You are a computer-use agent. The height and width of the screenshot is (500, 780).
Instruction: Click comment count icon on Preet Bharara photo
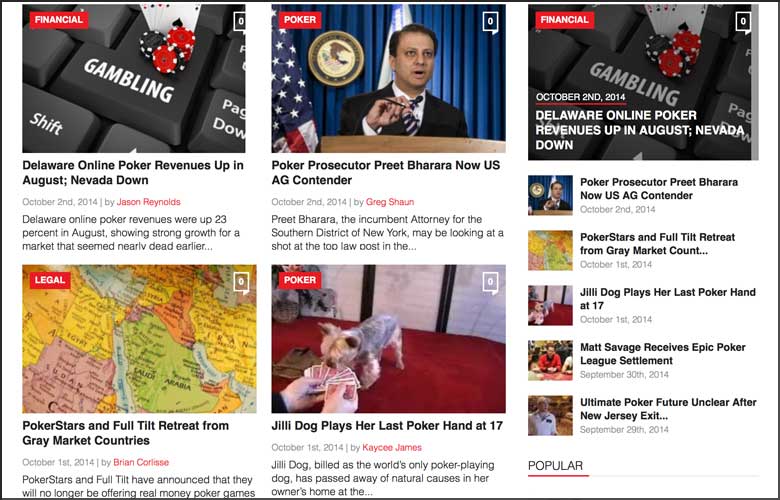(x=490, y=22)
